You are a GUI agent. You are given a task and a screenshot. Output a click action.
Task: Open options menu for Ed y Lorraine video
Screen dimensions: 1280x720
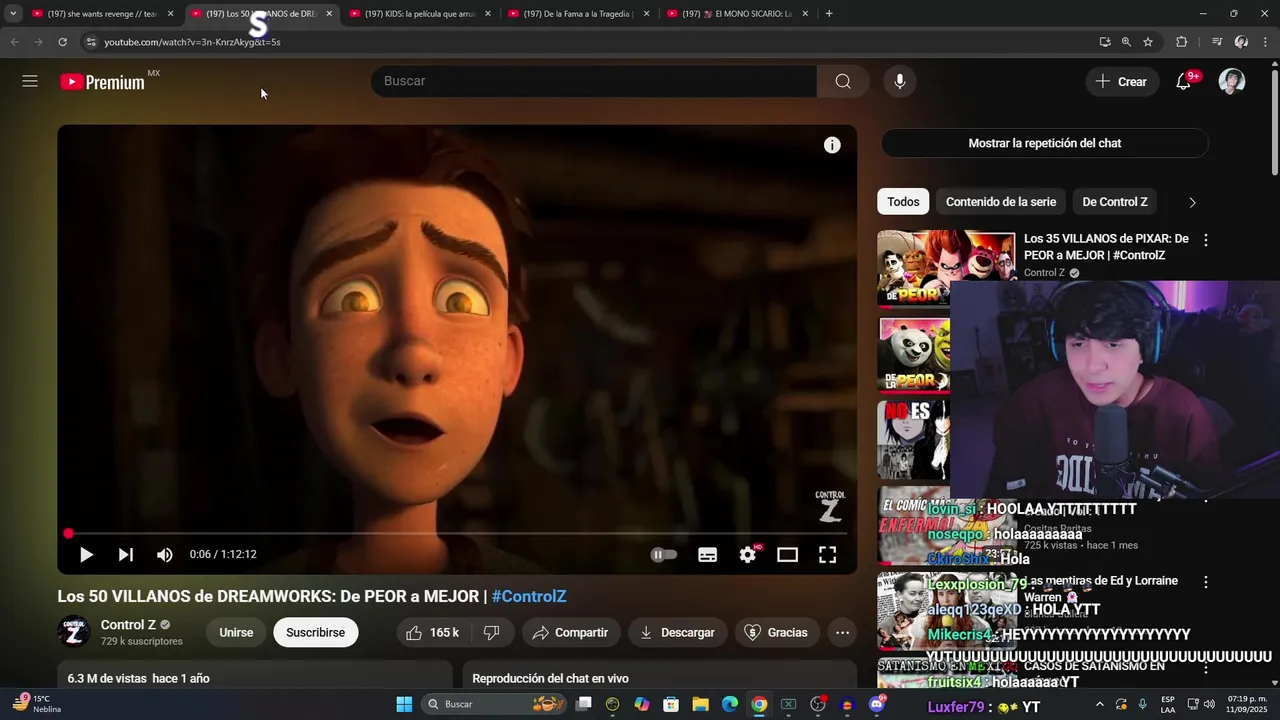[x=1205, y=582]
